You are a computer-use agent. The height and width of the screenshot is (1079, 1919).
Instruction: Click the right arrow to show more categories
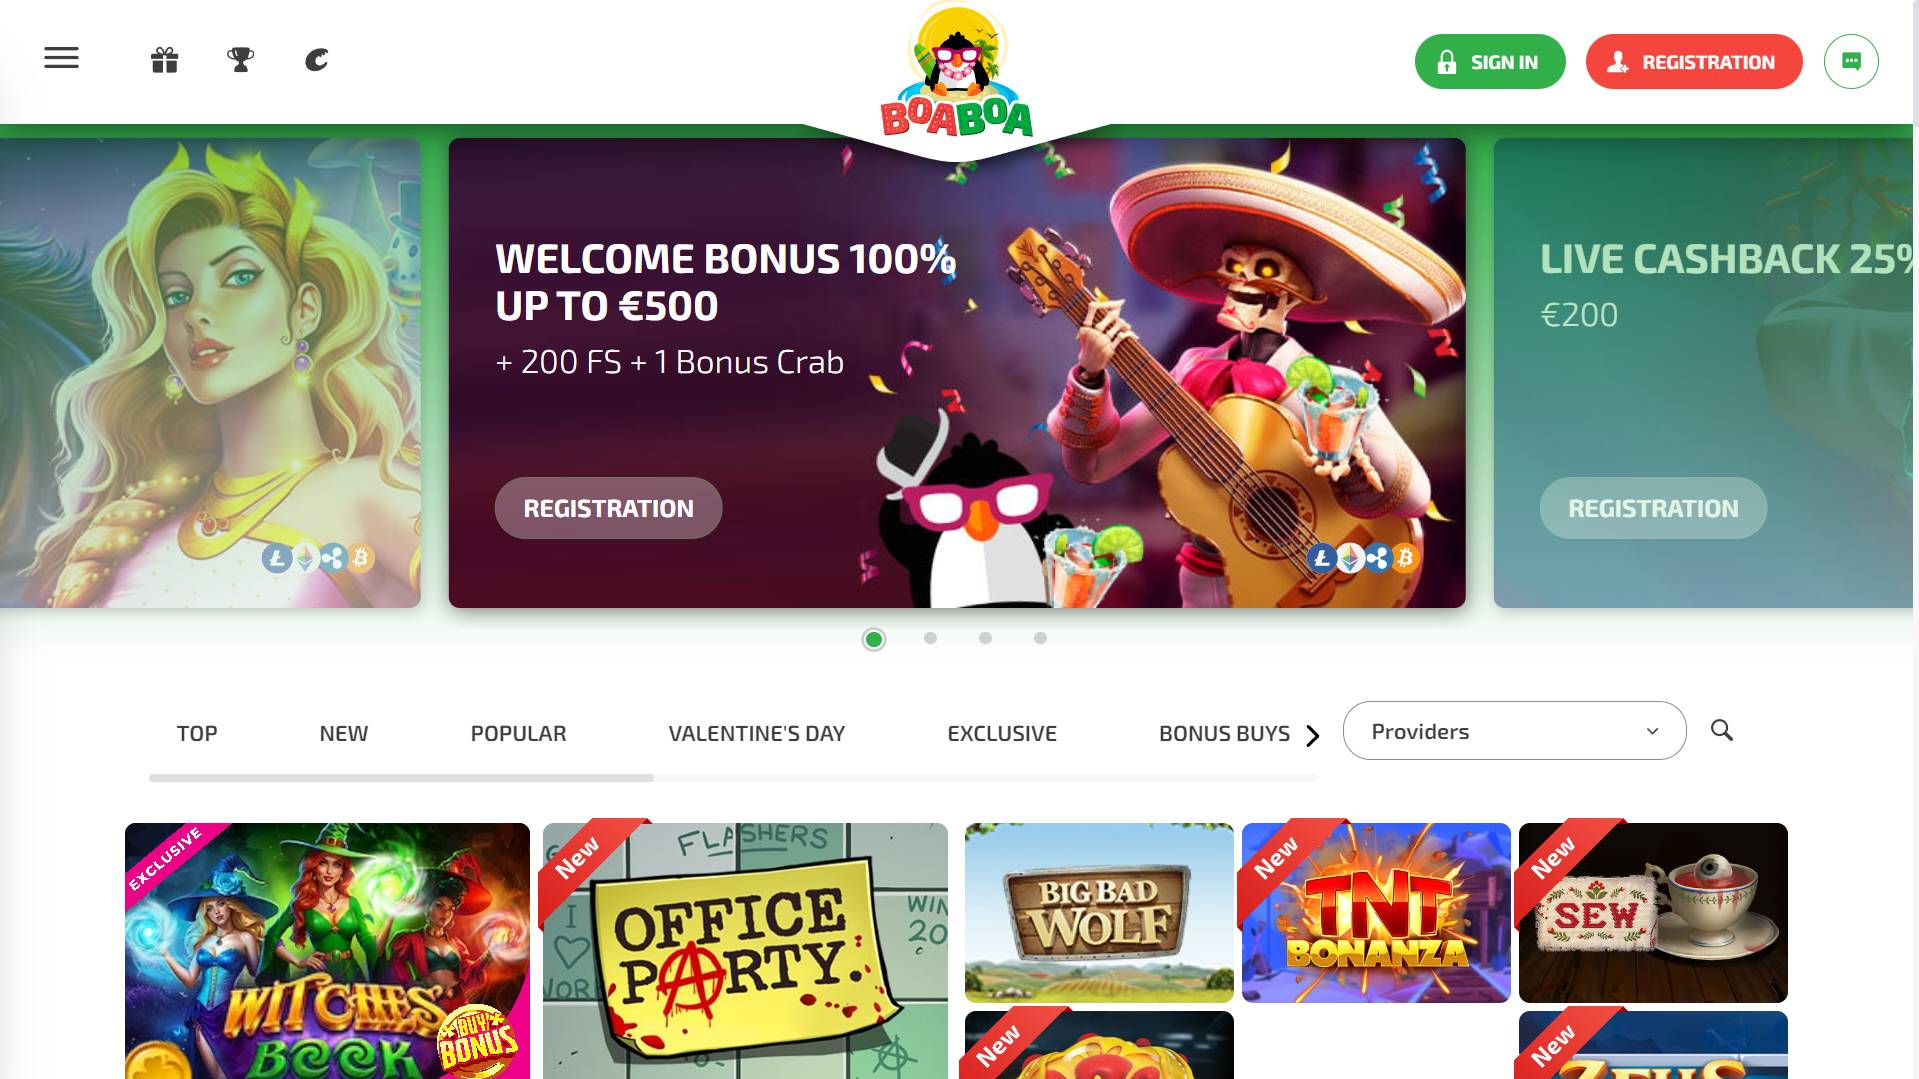pyautogui.click(x=1313, y=736)
